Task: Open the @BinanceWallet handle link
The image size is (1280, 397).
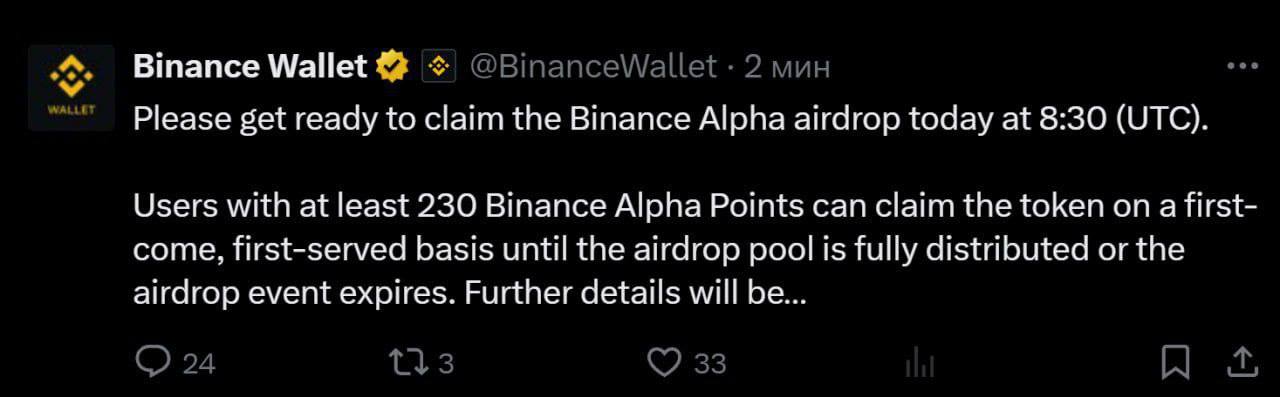Action: click(592, 67)
